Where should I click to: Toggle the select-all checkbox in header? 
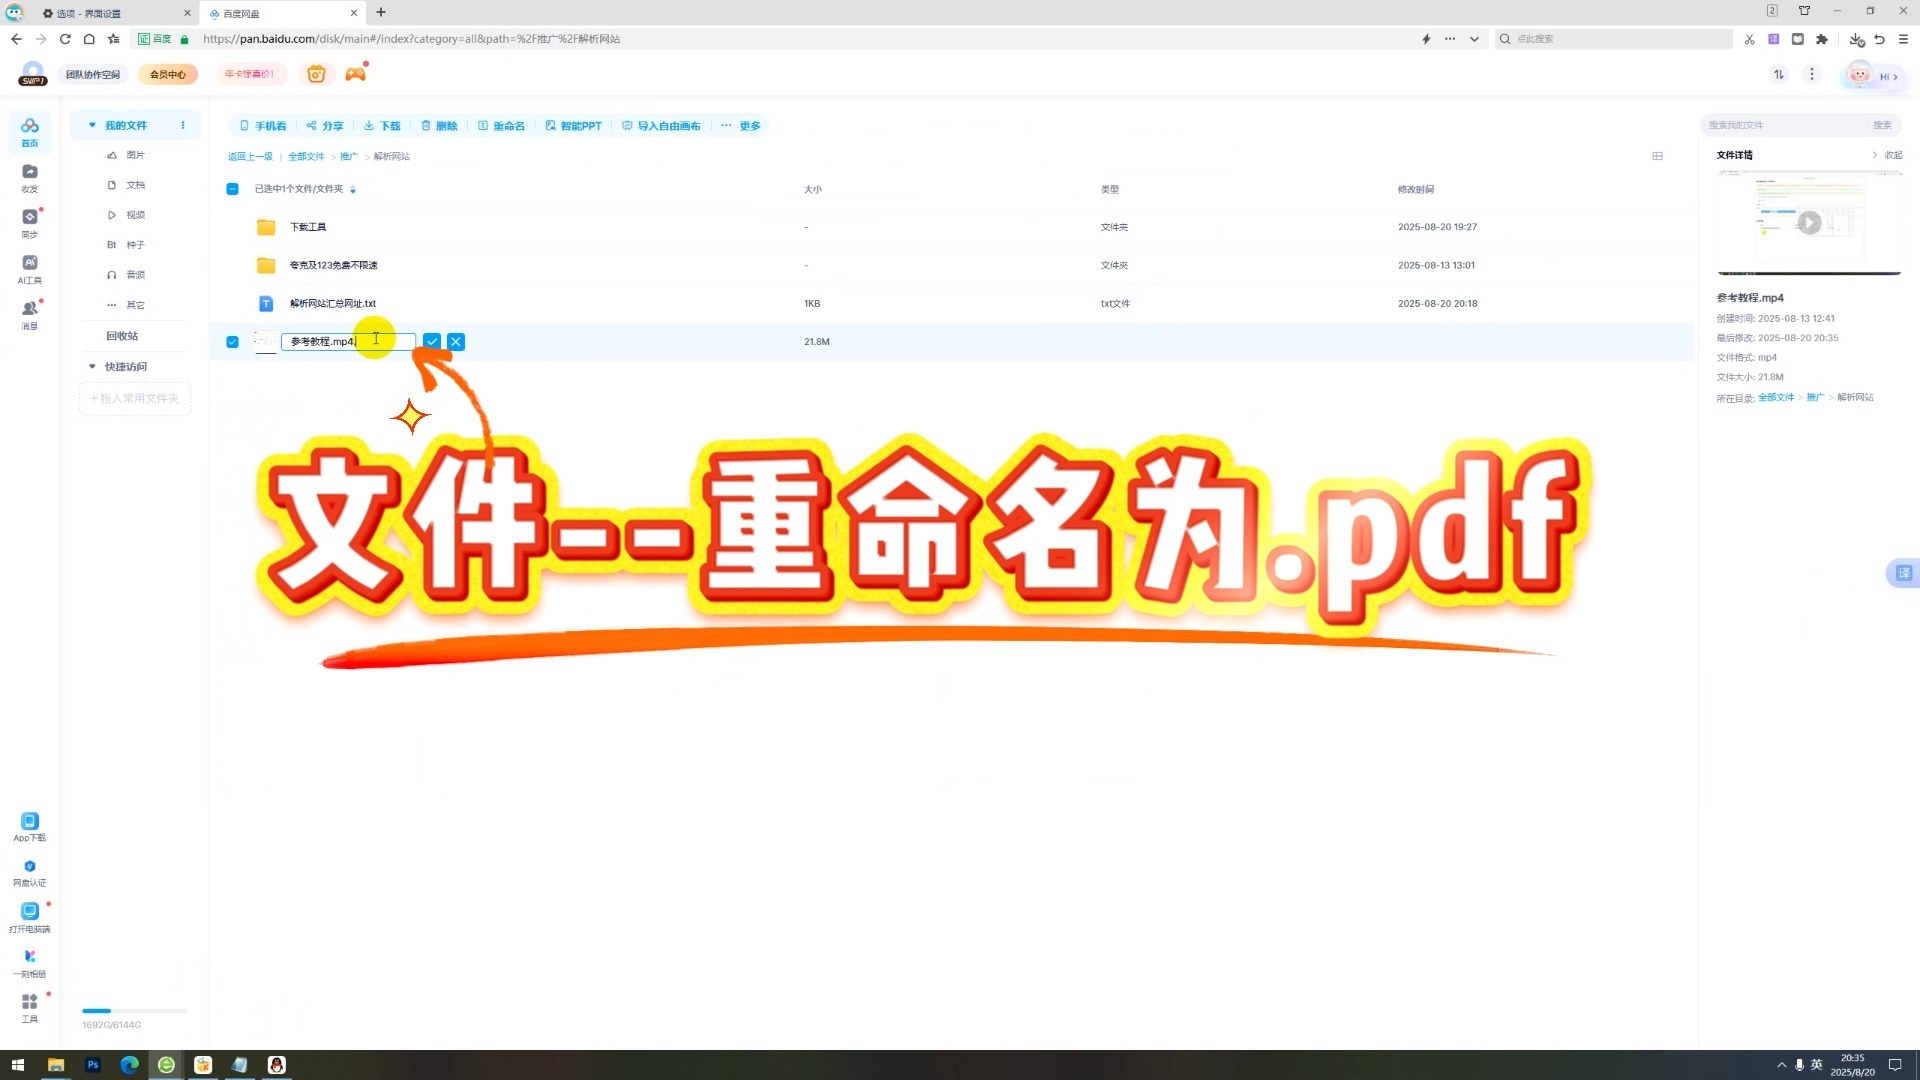(x=233, y=189)
